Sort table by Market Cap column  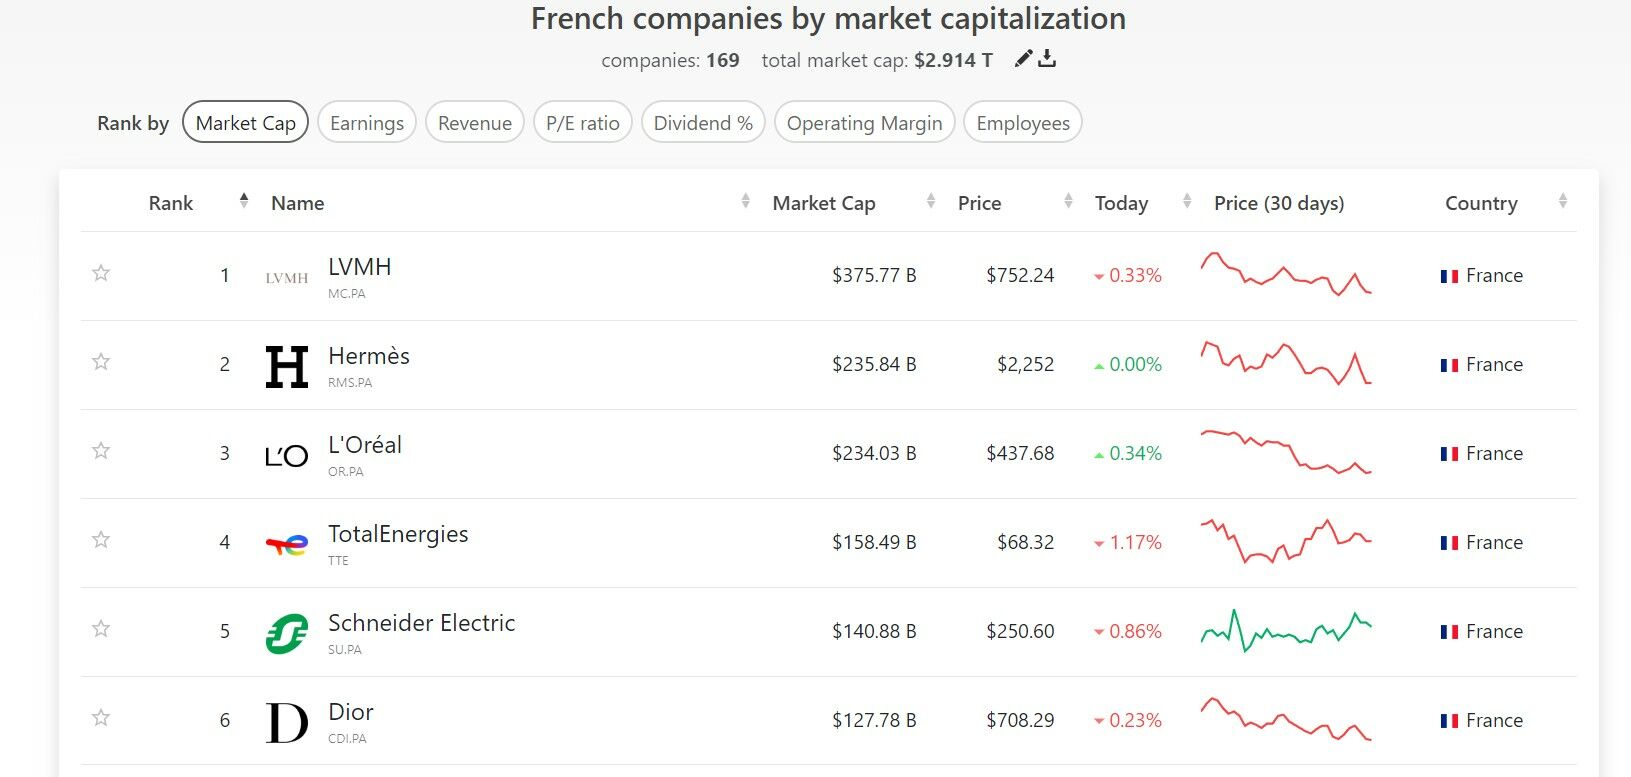823,203
